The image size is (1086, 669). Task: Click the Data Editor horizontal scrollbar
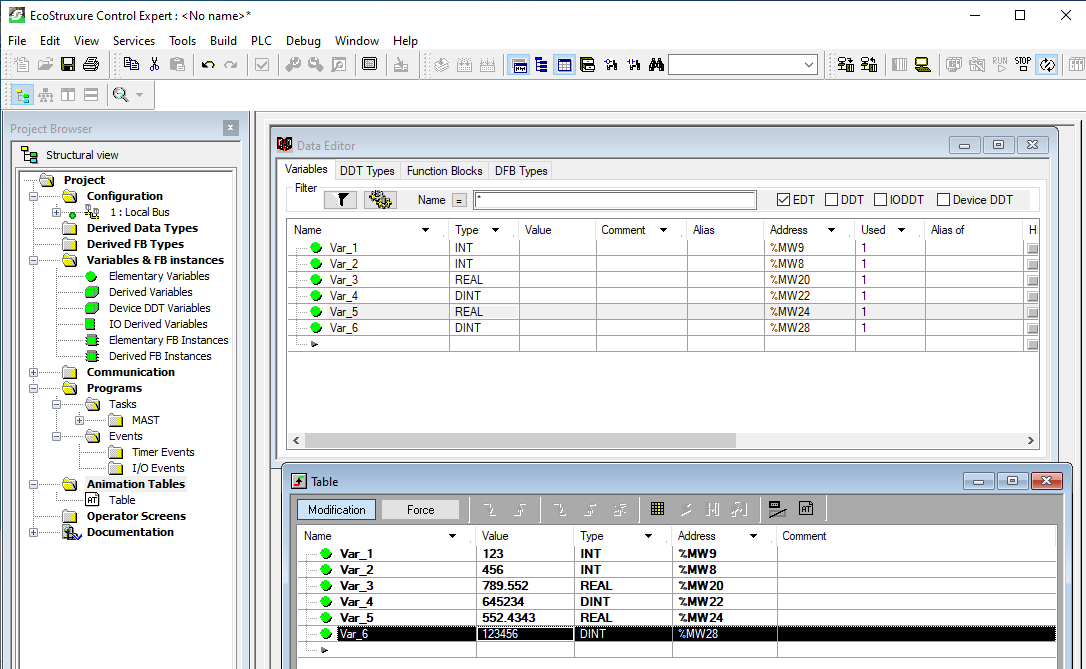click(520, 440)
